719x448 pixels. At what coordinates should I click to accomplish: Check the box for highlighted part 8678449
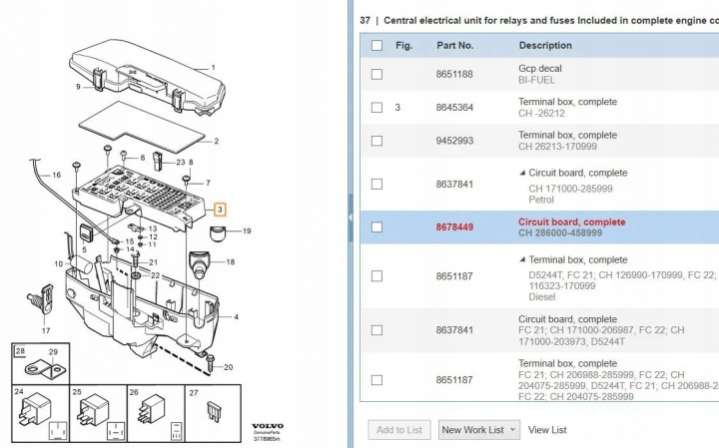point(377,227)
